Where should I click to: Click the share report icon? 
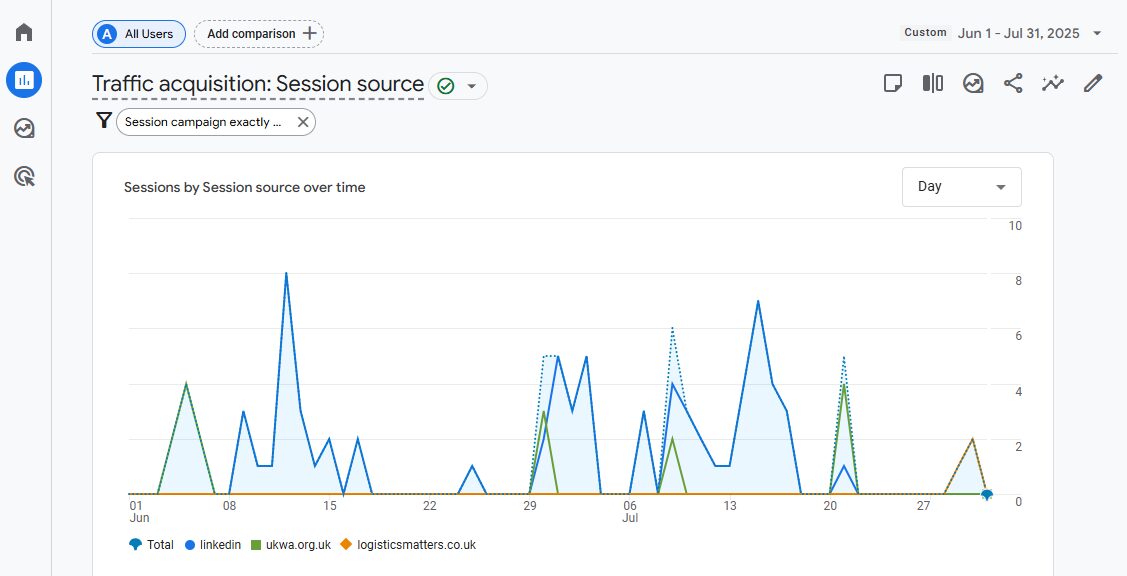pos(1013,83)
